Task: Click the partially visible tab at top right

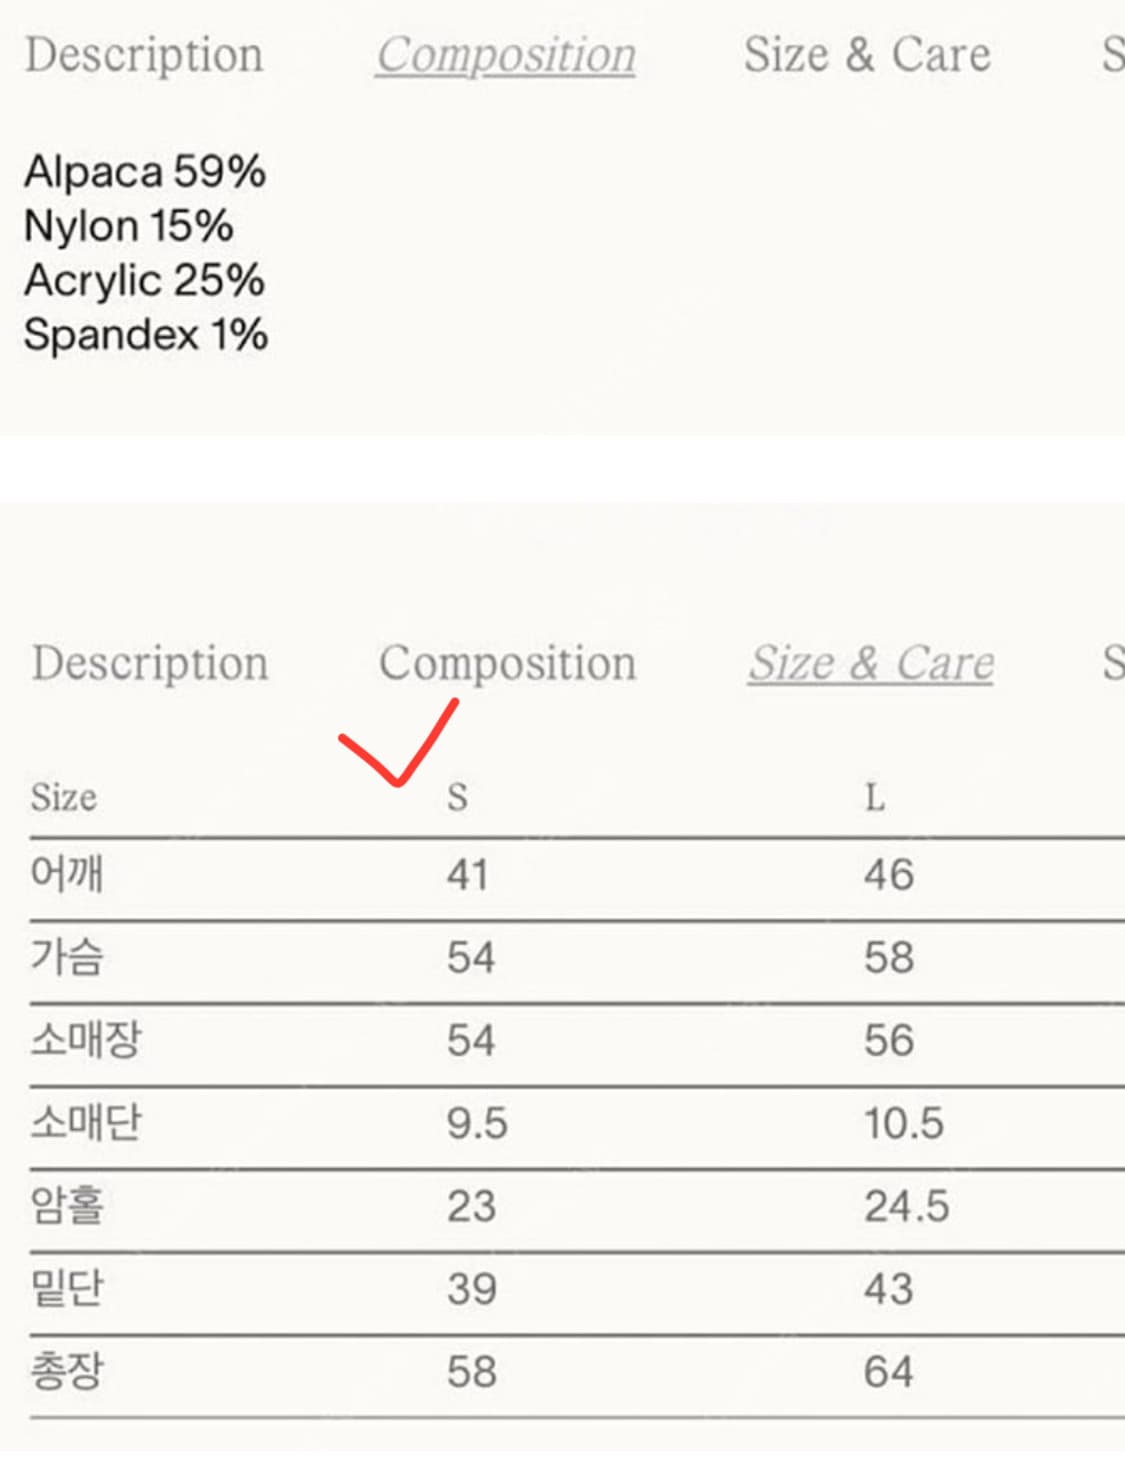Action: 1110,55
